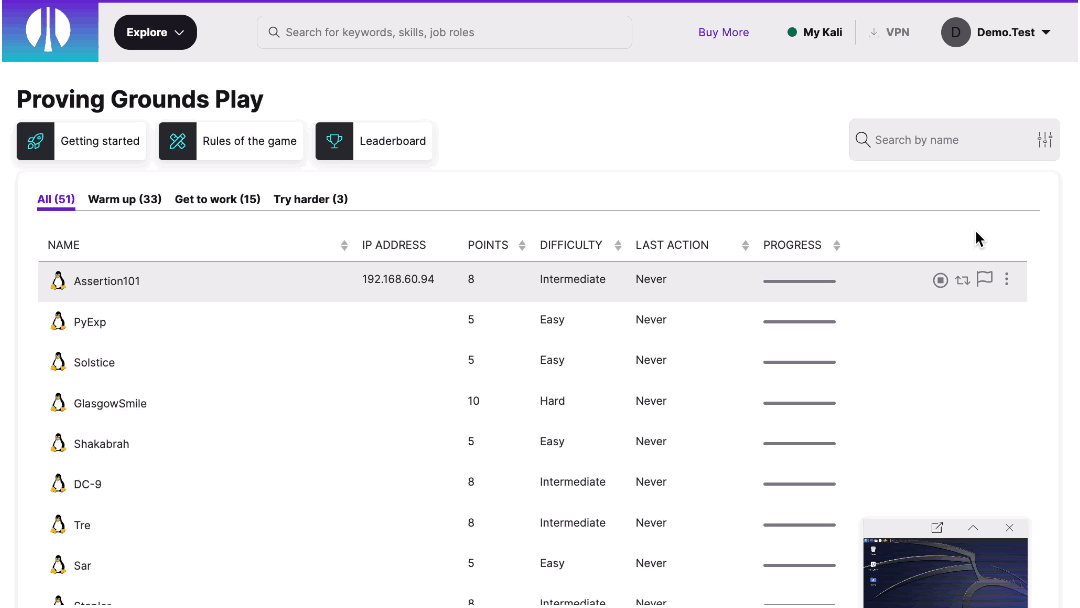Open the Explore dropdown menu

pos(155,32)
